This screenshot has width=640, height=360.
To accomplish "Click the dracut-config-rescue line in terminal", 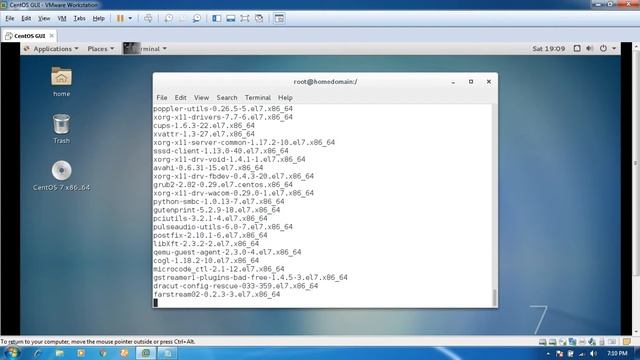I will click(236, 286).
